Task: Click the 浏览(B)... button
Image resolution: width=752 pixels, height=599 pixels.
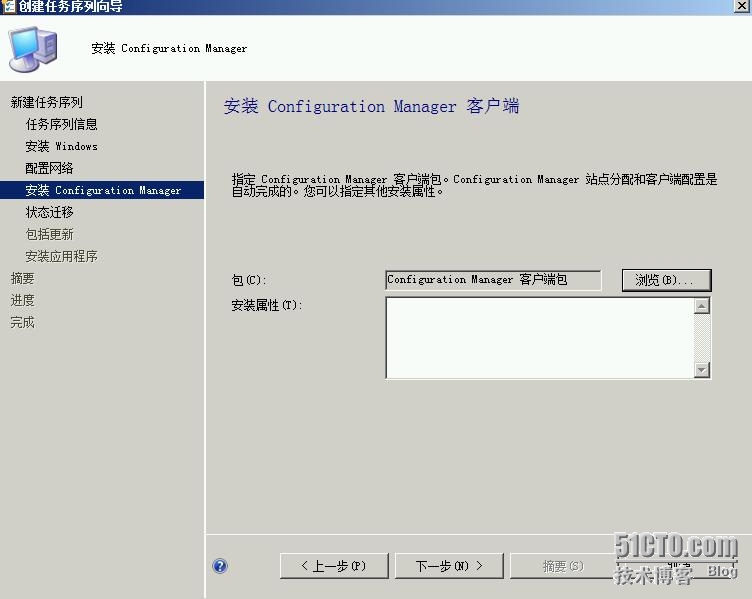Action: [x=667, y=280]
